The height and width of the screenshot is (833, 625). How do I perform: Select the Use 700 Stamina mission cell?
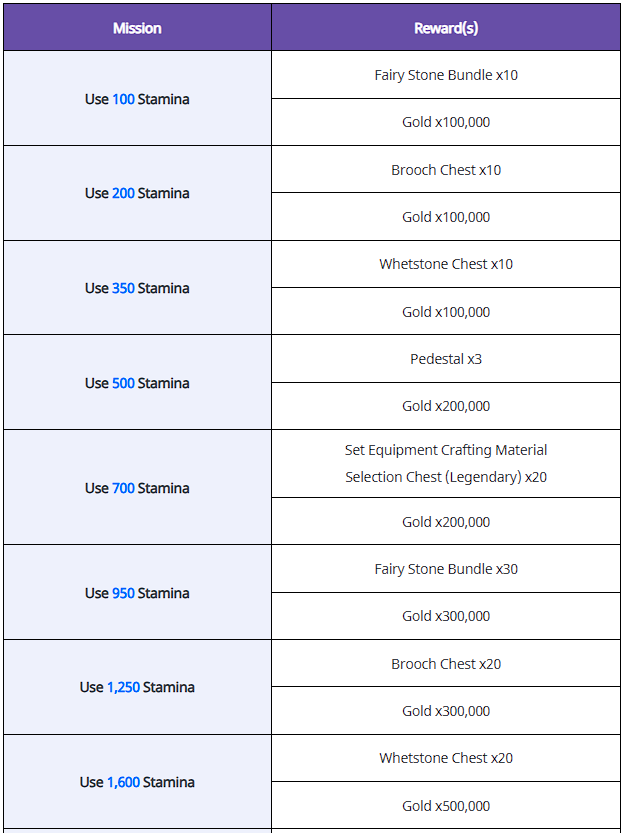pos(137,487)
